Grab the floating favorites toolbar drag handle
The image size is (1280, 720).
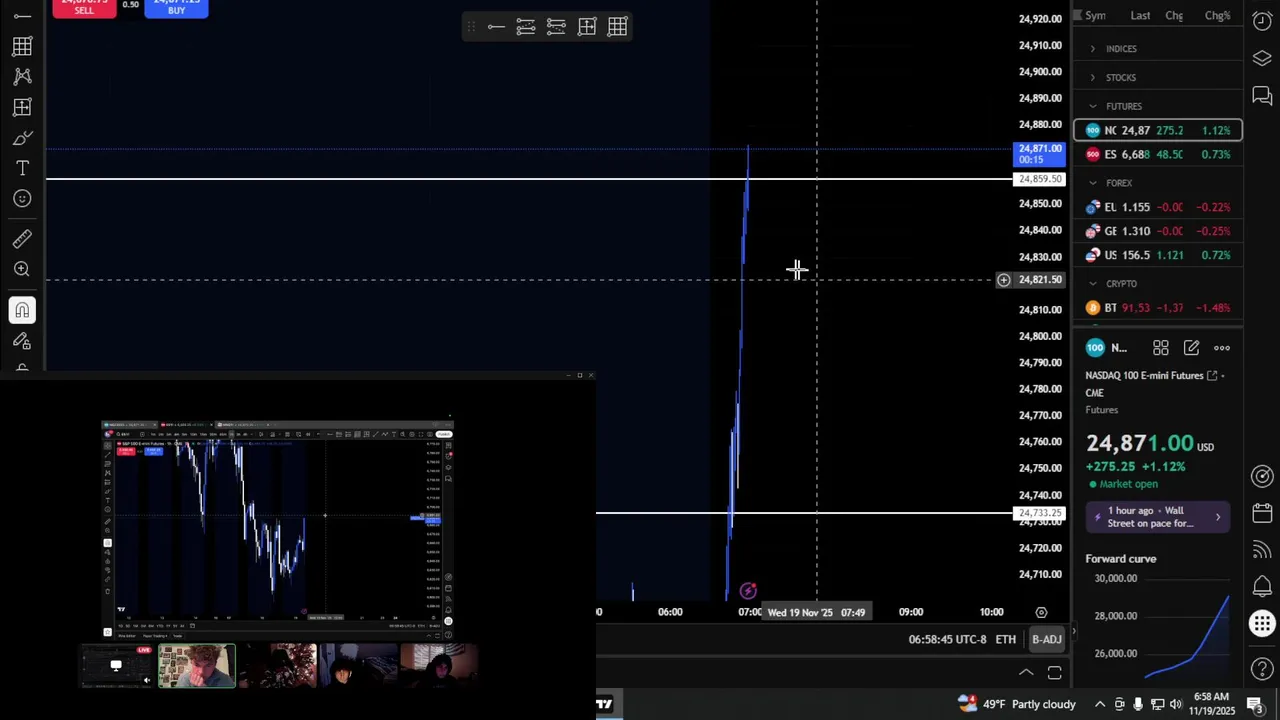[x=471, y=27]
